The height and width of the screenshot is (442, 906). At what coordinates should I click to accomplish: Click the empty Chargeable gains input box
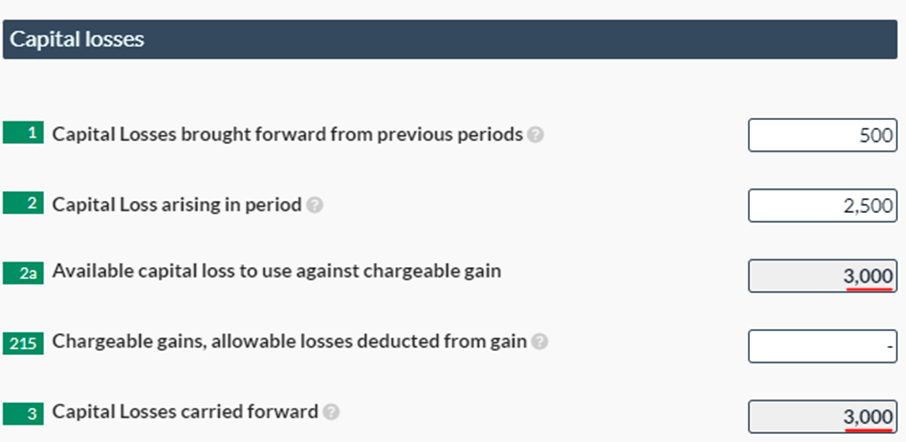[x=822, y=344]
